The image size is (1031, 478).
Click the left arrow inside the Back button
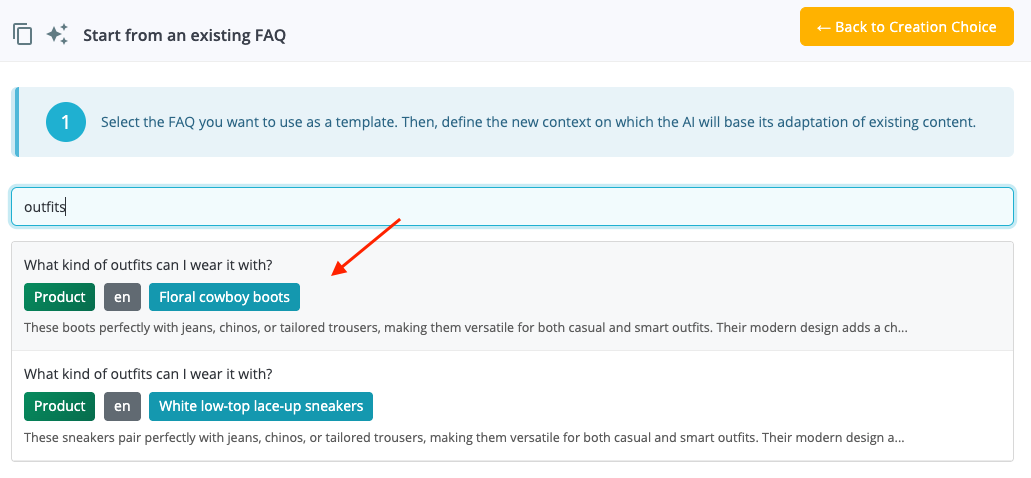[x=824, y=27]
